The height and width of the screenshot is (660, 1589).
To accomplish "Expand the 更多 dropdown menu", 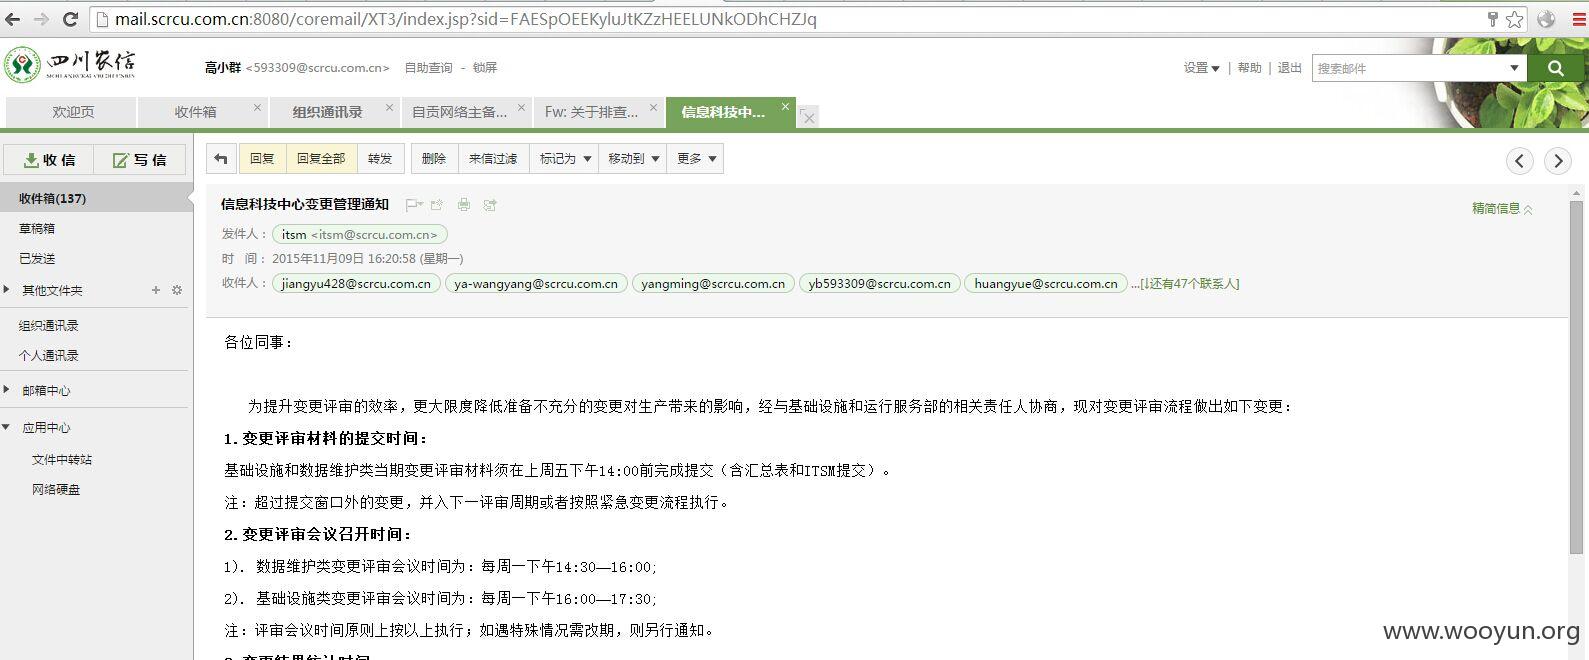I will 695,159.
